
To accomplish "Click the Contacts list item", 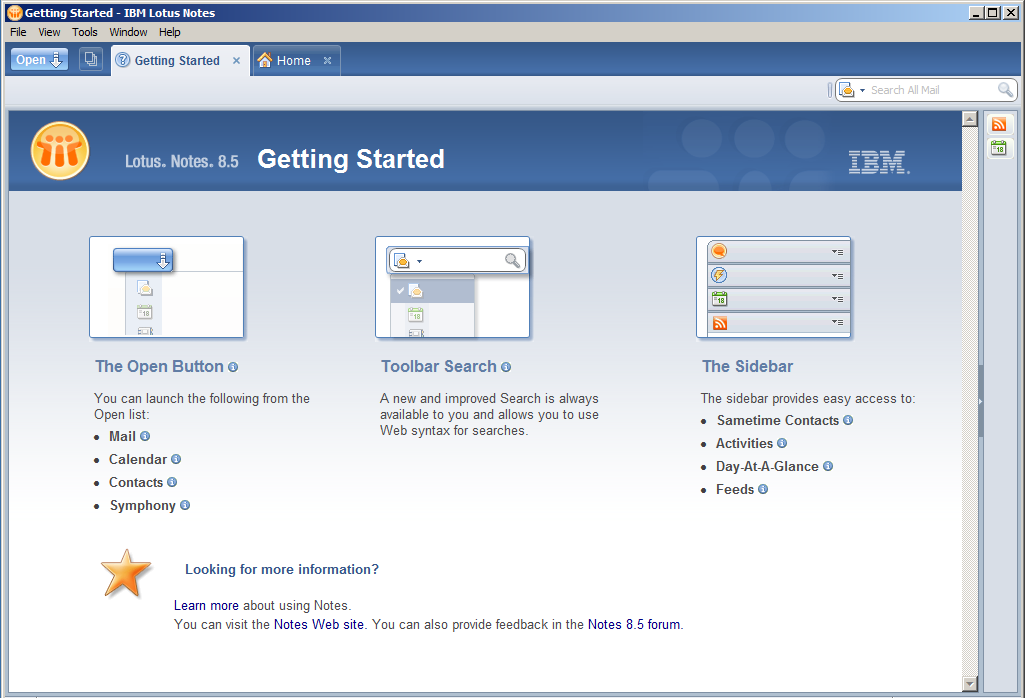I will click(x=136, y=482).
